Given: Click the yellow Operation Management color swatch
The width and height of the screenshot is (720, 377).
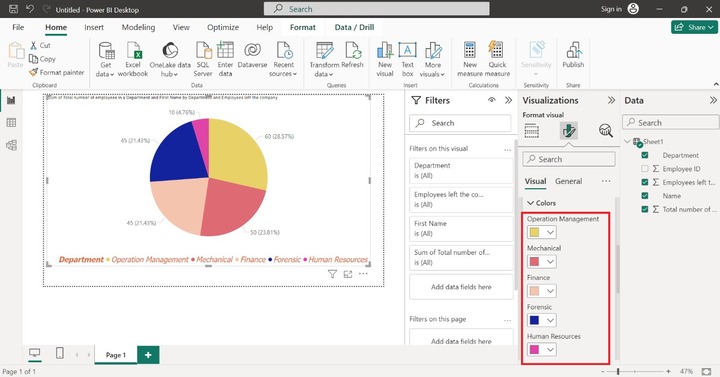Looking at the screenshot, I should pos(534,232).
